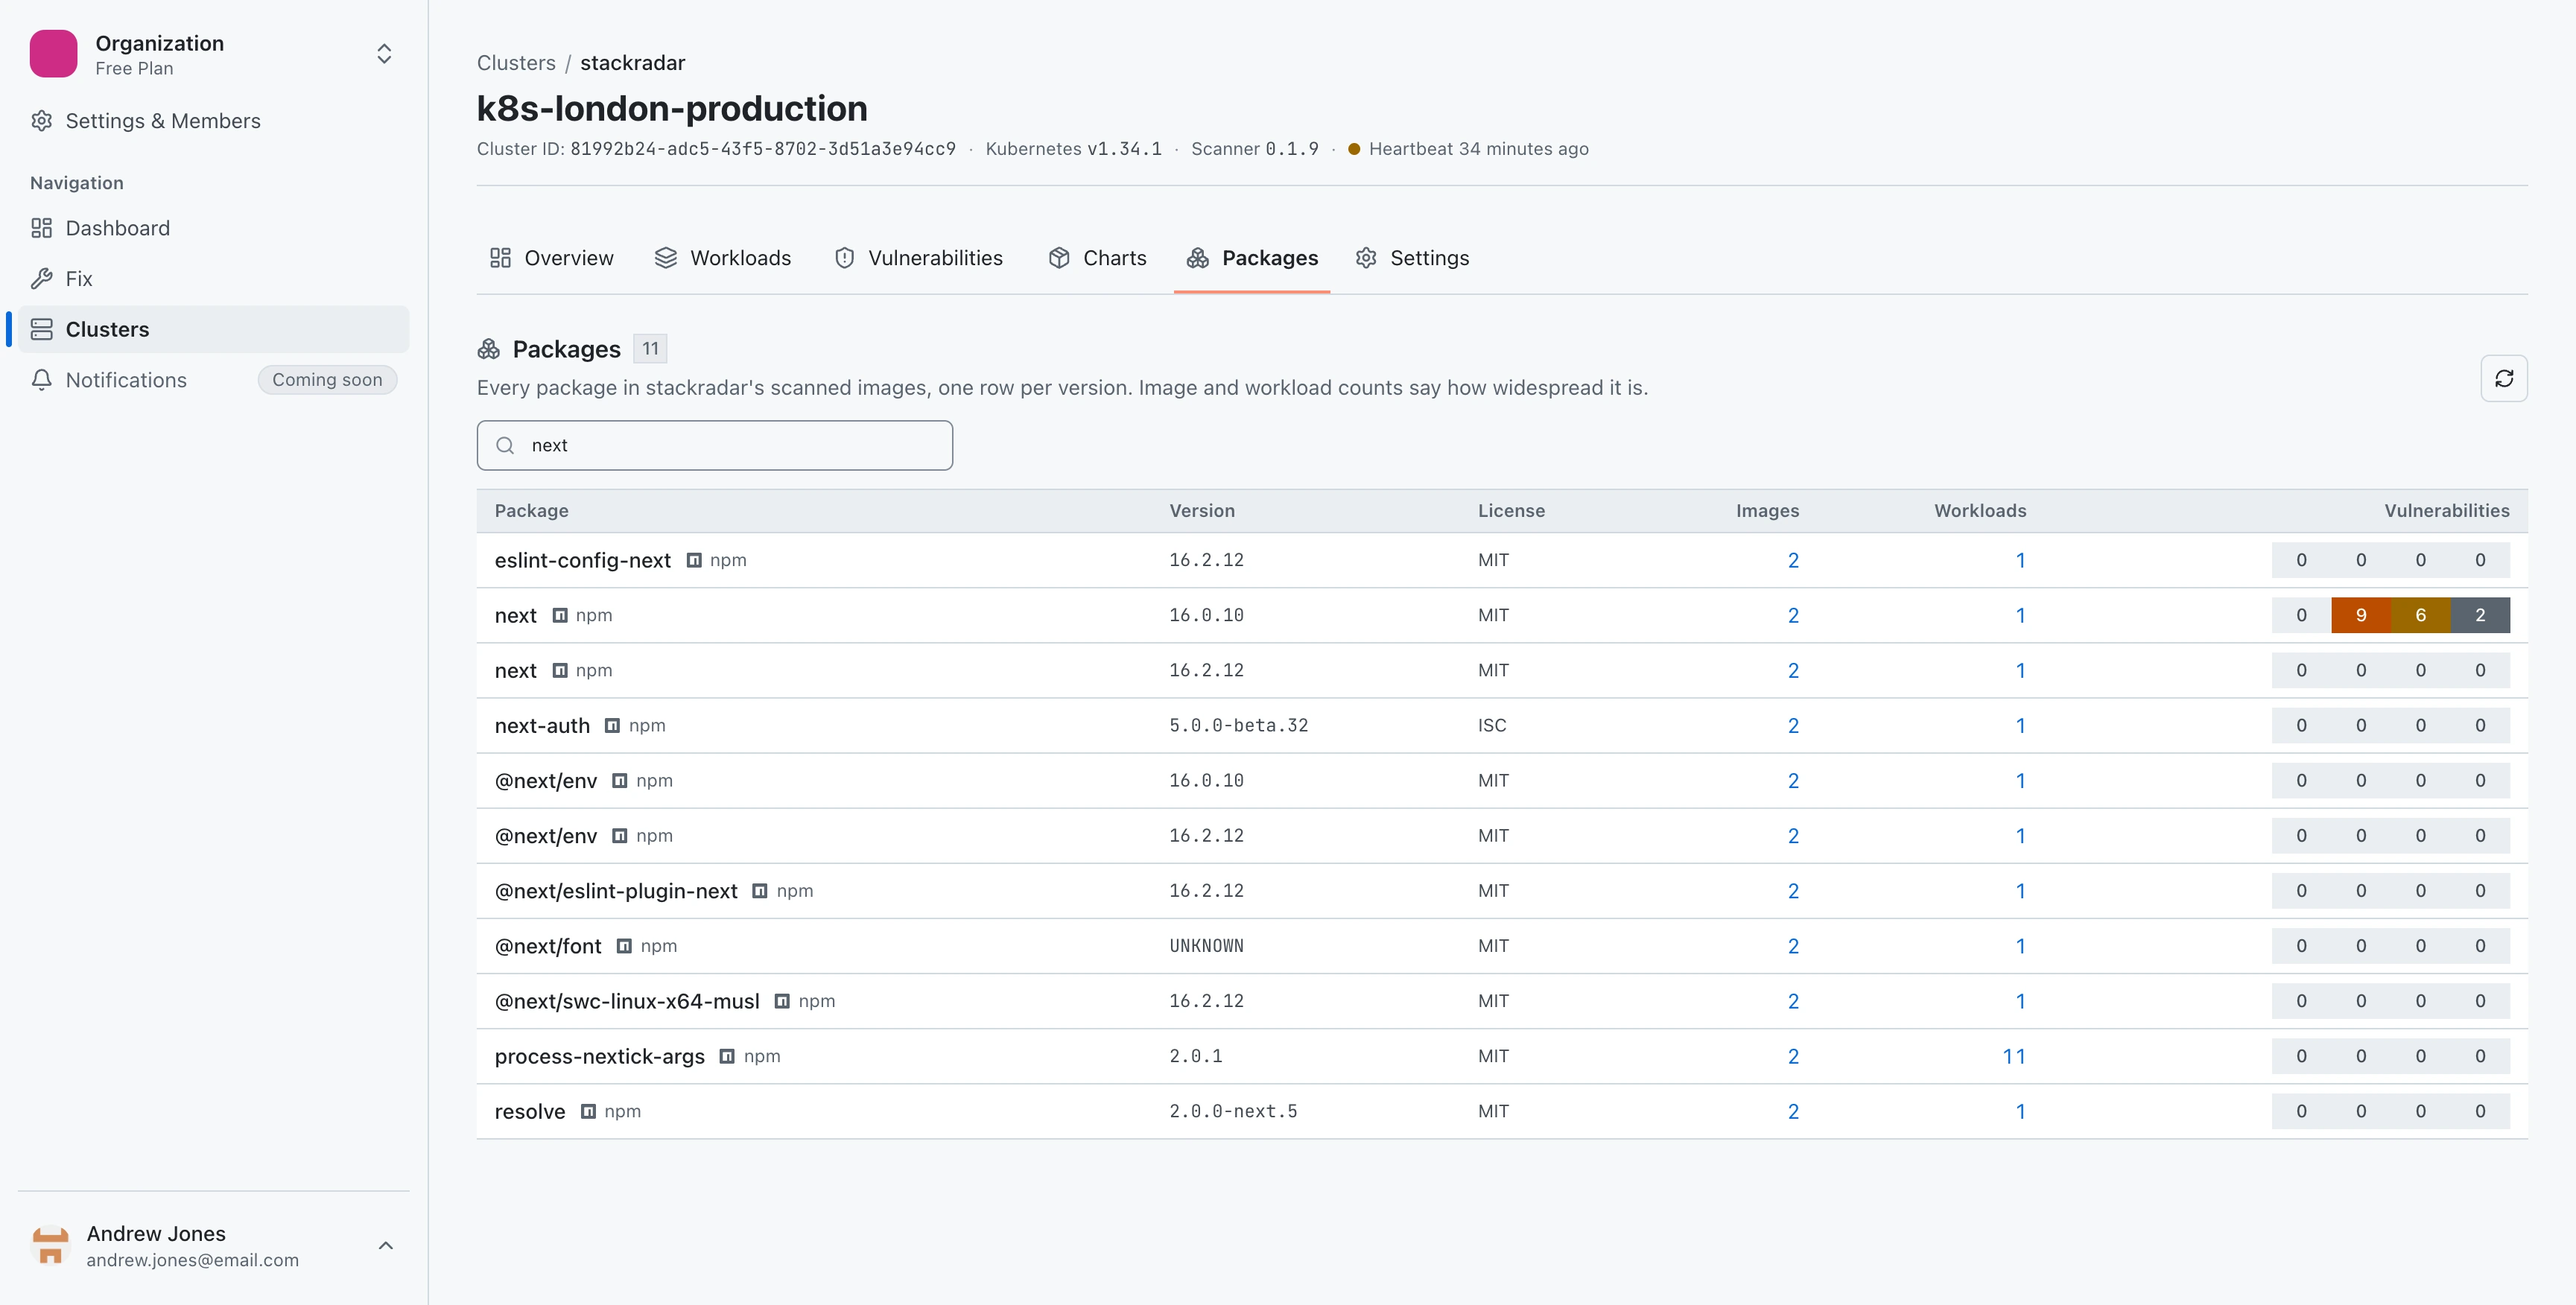The height and width of the screenshot is (1305, 2576).
Task: Click the Workloads column header
Action: [1980, 510]
